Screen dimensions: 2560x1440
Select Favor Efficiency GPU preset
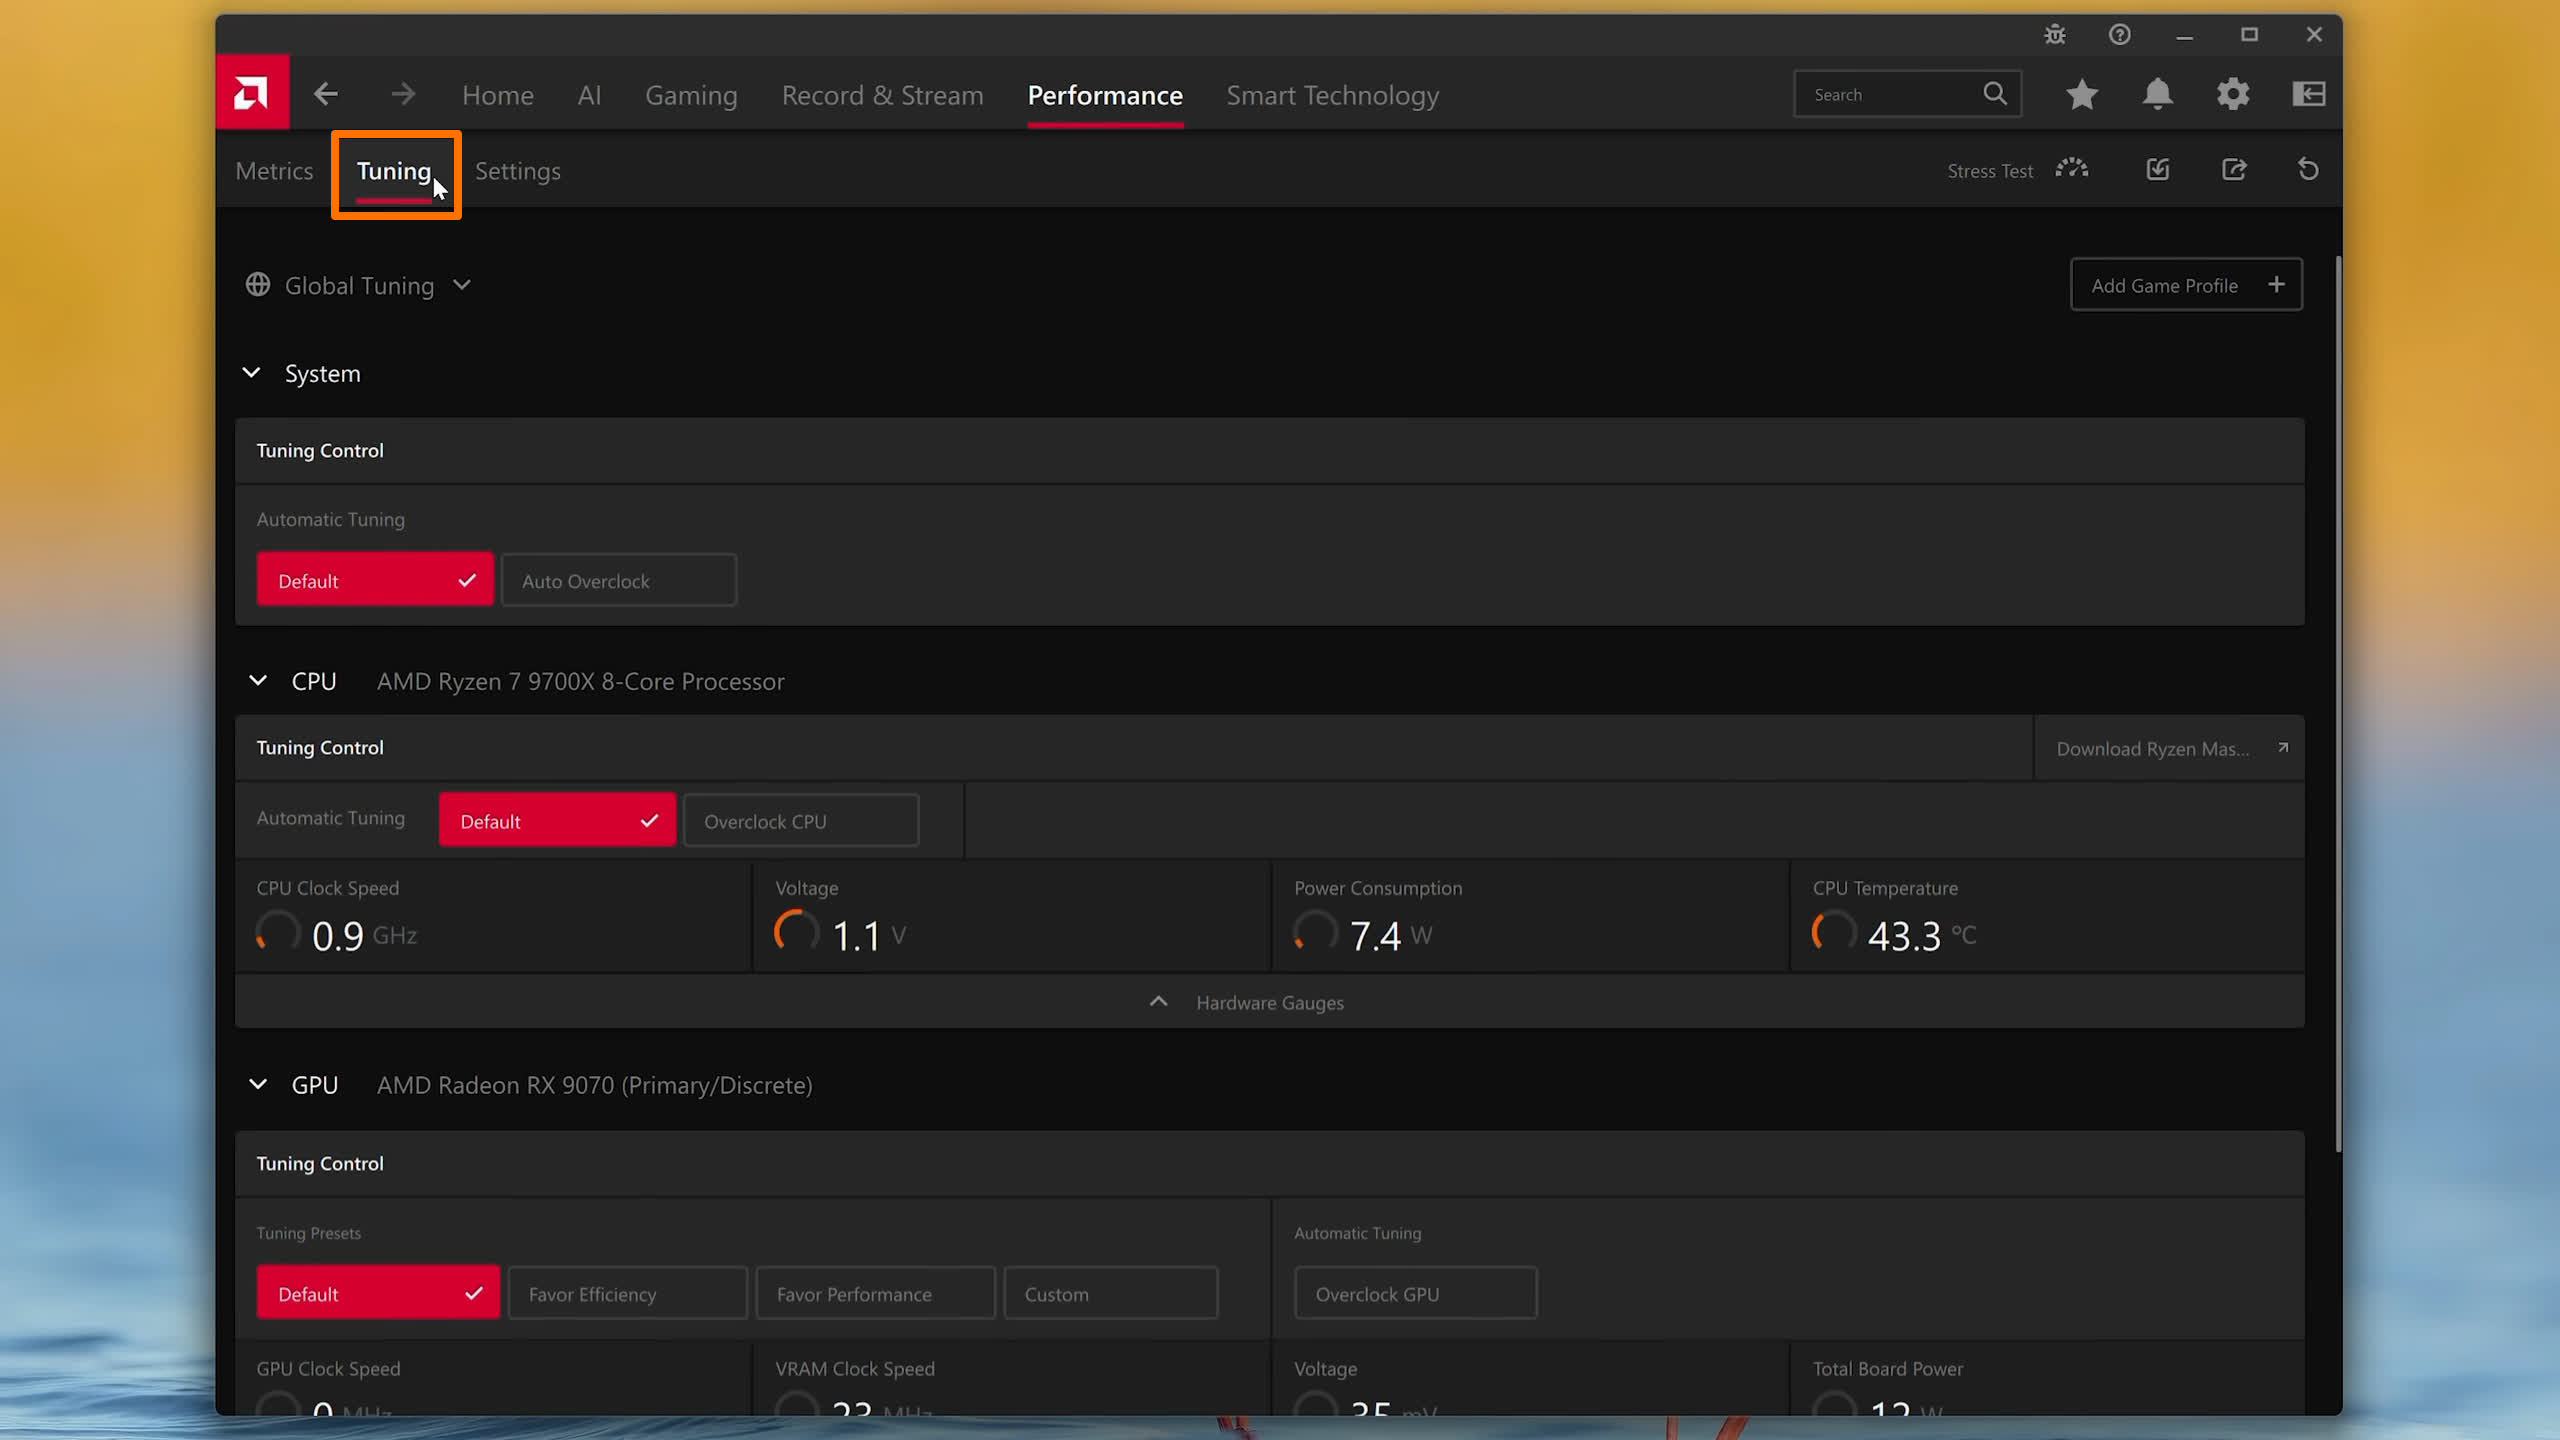pos(628,1293)
